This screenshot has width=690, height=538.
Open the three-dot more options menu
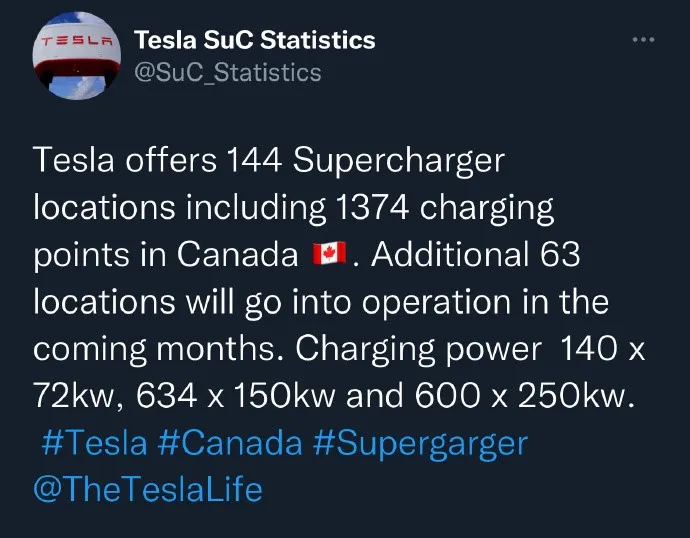coord(643,40)
